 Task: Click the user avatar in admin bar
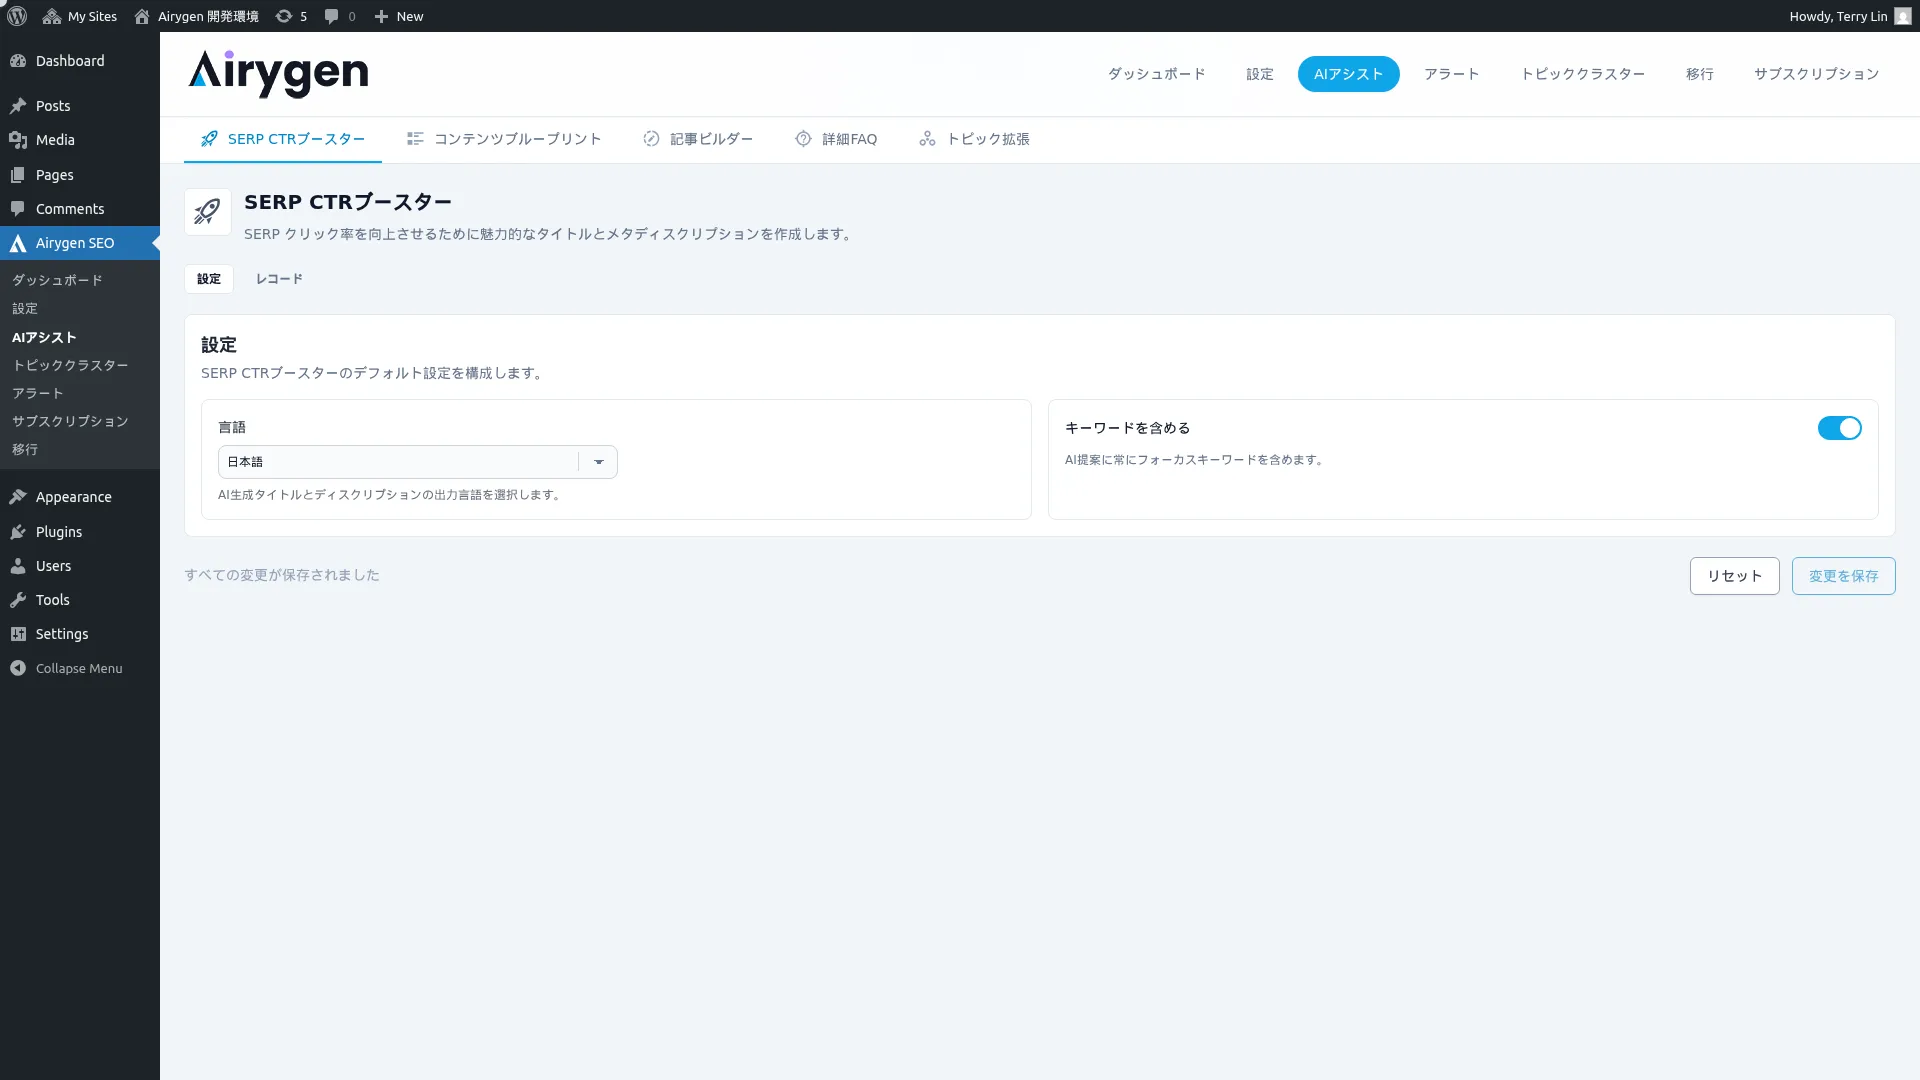point(1902,16)
